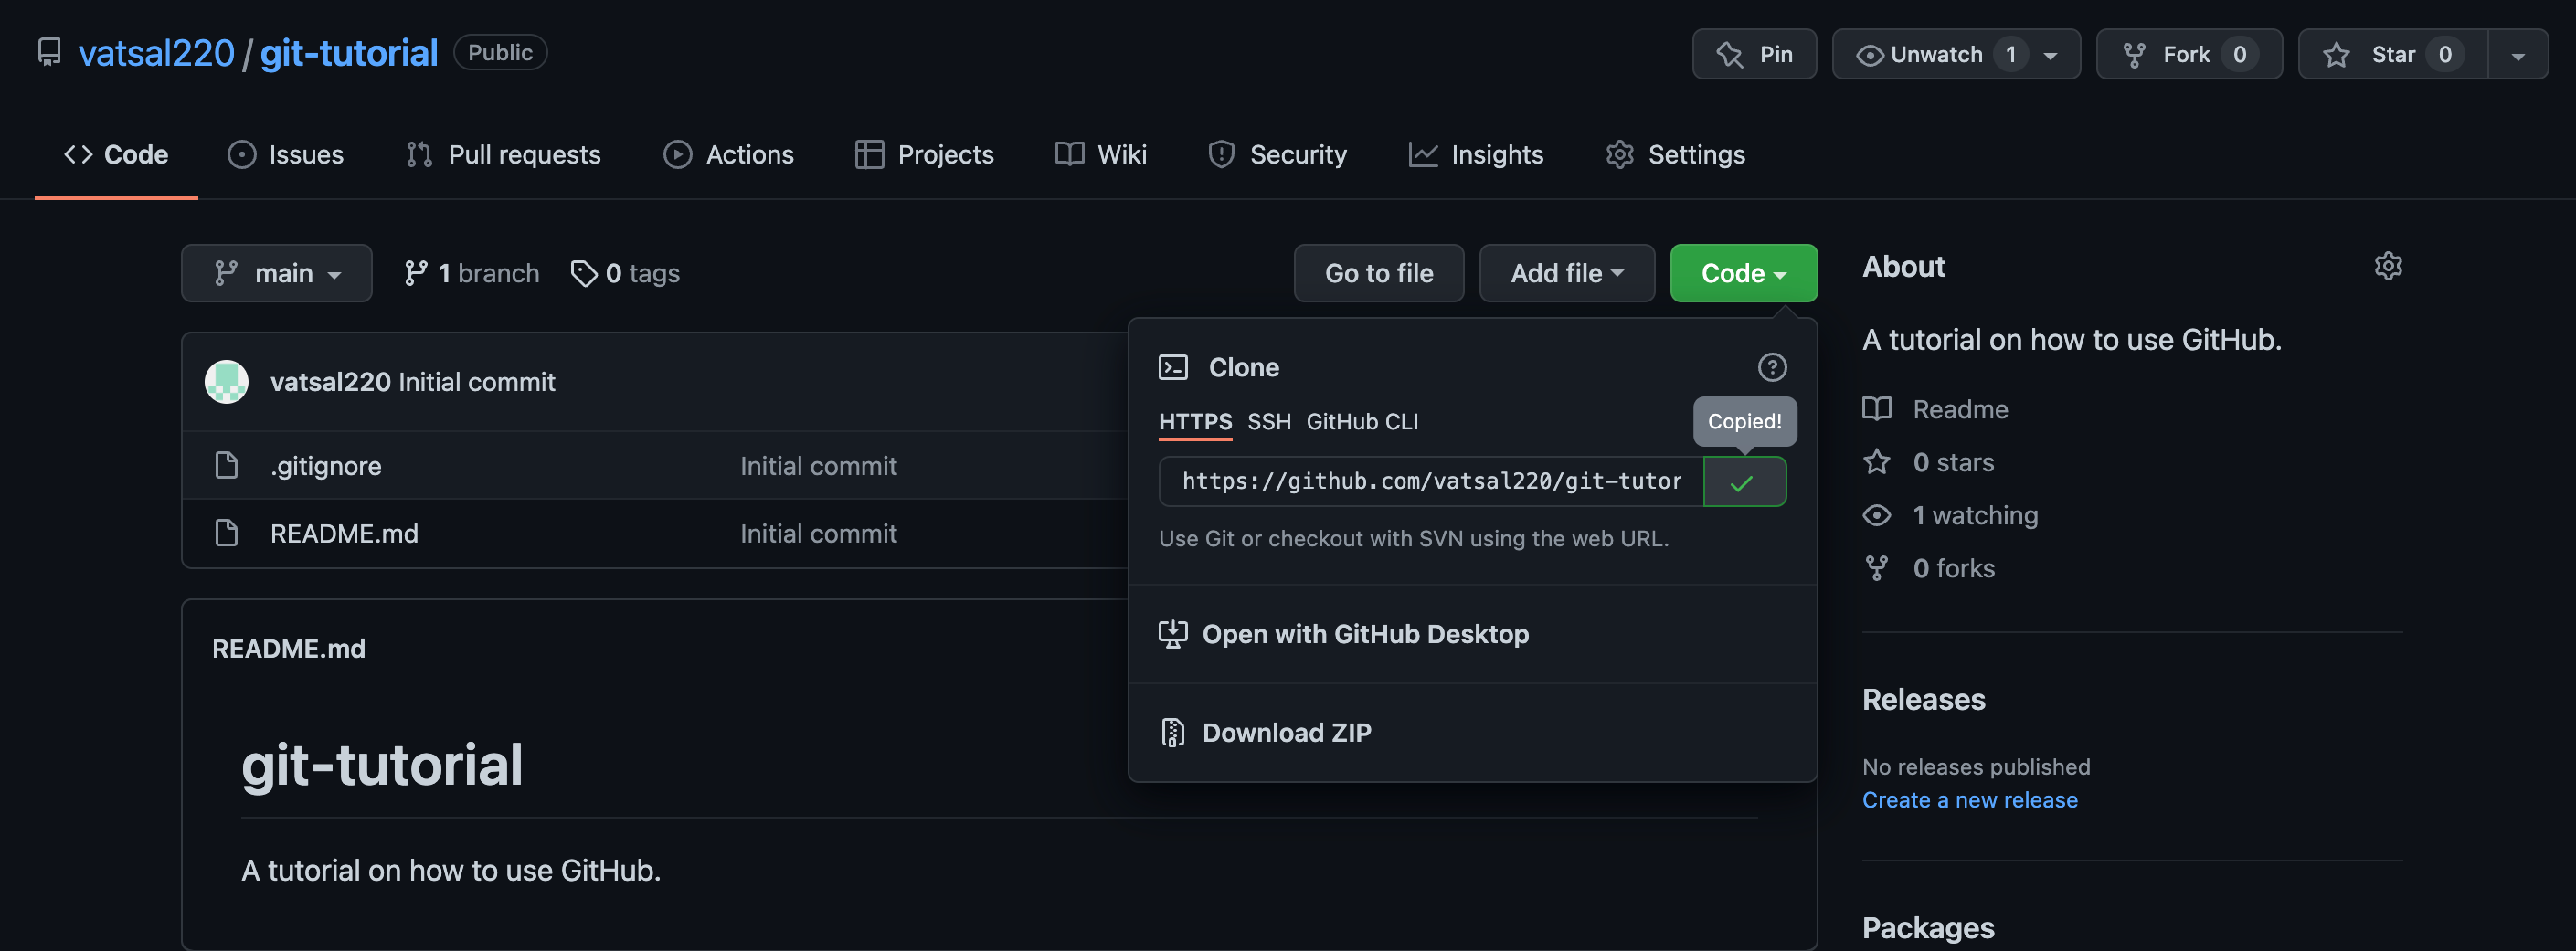This screenshot has height=951, width=2576.
Task: Fork the git-tutorial repository
Action: click(x=2188, y=54)
